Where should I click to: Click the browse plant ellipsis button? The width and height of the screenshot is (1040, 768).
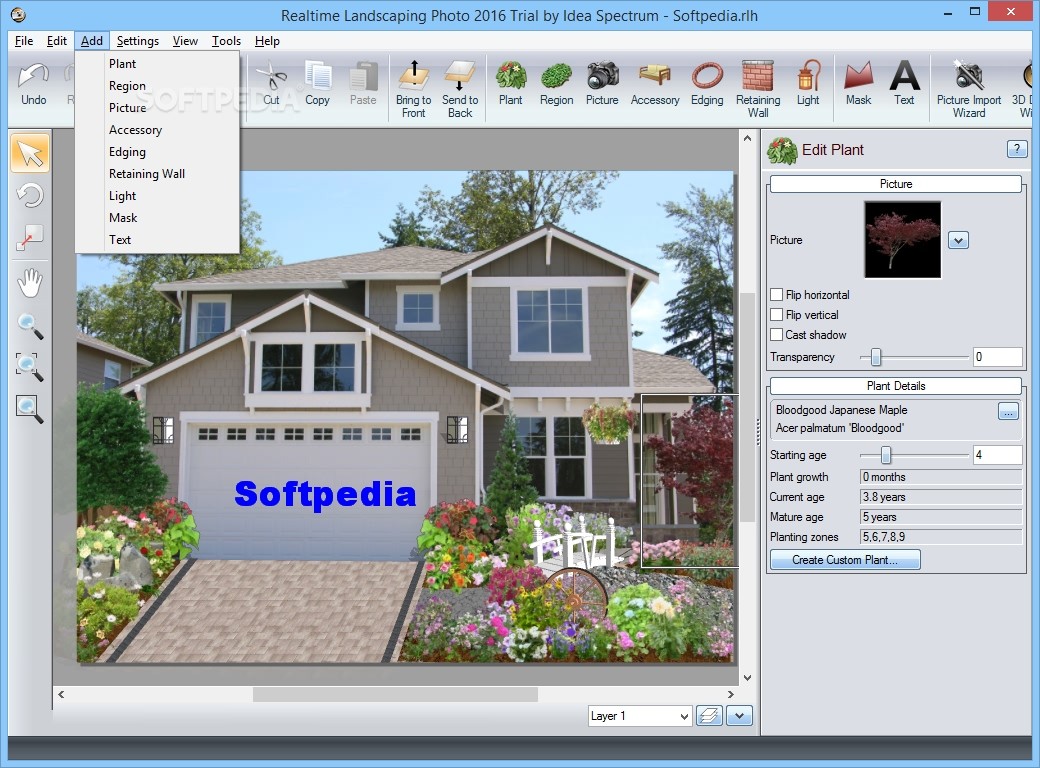(1008, 411)
